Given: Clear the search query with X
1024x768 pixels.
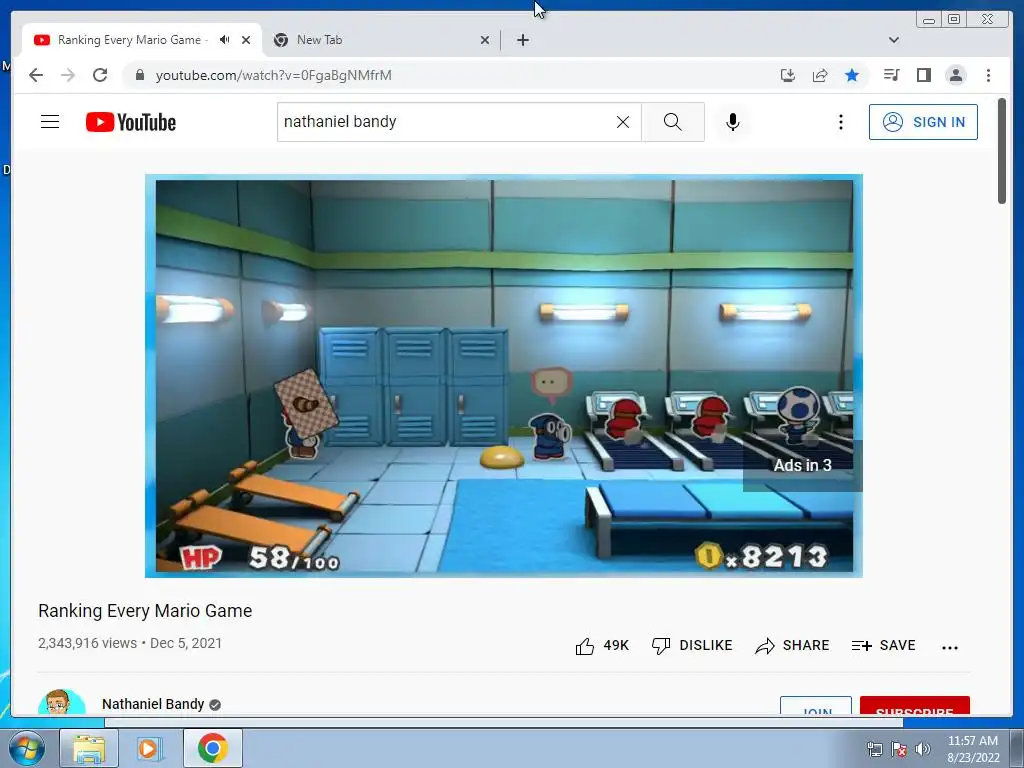Looking at the screenshot, I should (623, 122).
